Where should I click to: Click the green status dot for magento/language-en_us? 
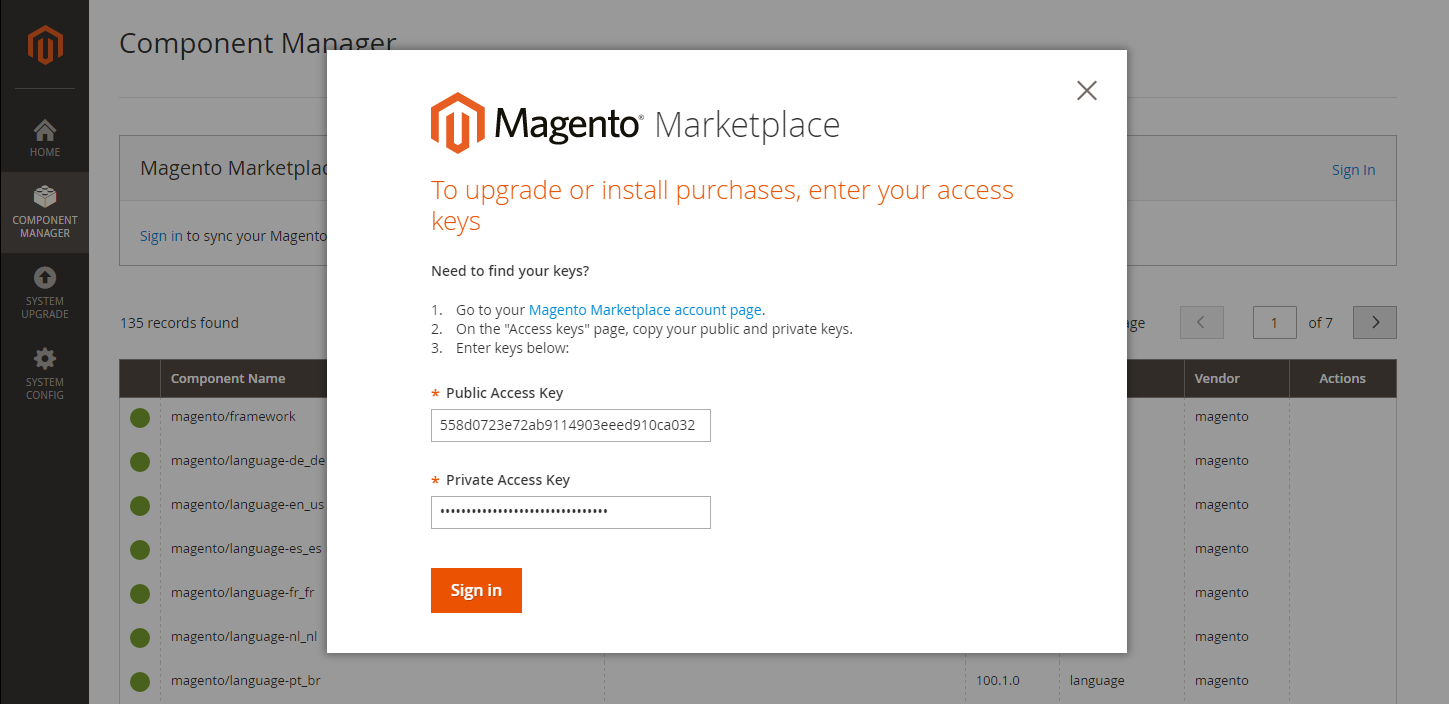(140, 505)
